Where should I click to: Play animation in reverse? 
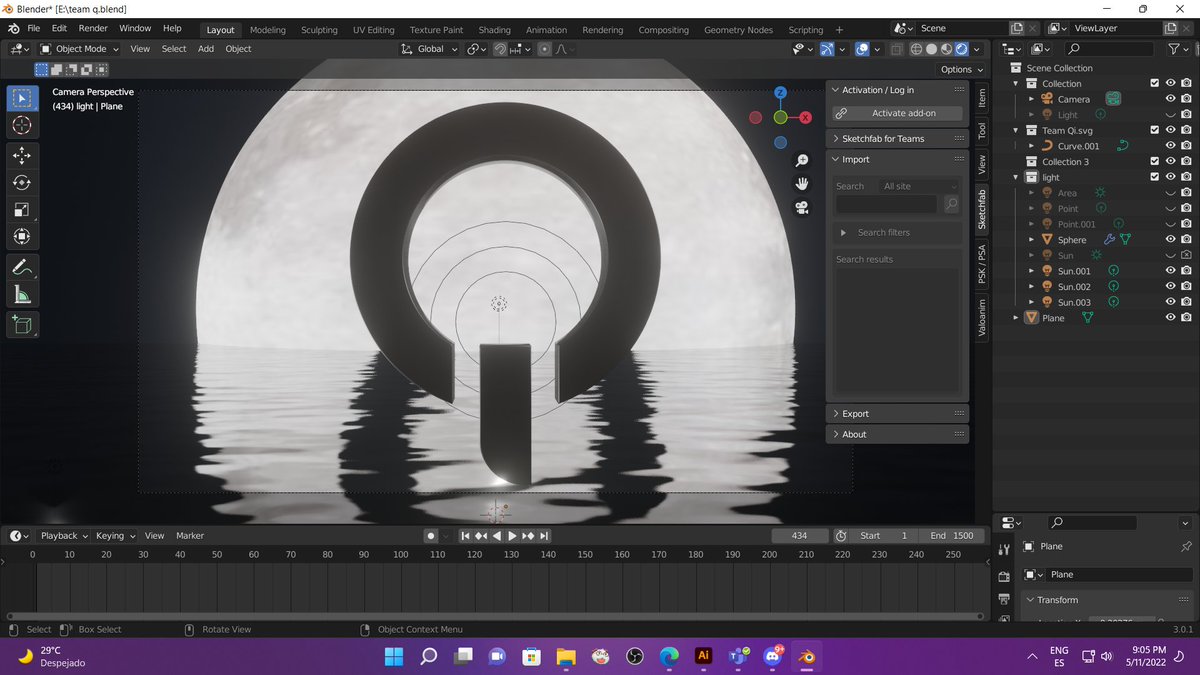(x=497, y=536)
